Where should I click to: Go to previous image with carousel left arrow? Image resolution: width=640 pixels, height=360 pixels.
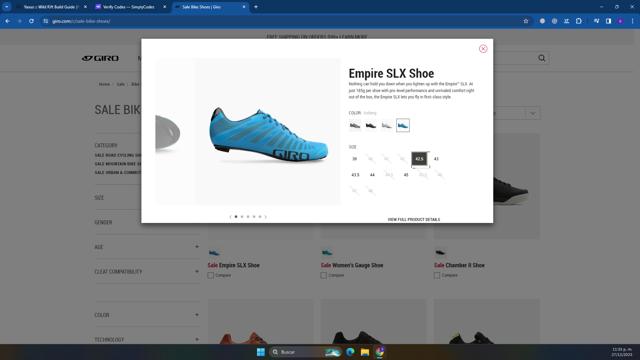click(x=230, y=217)
